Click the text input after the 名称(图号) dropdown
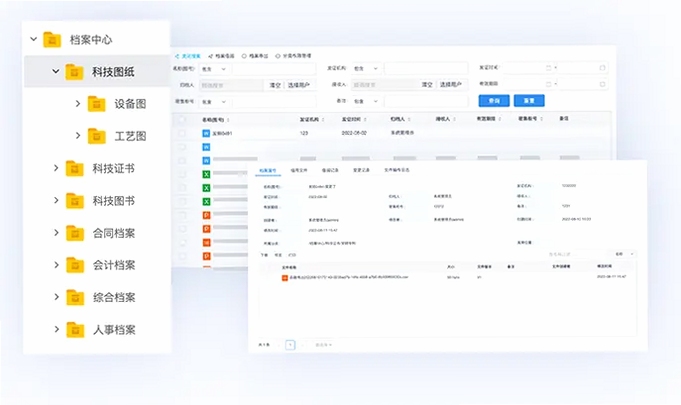This screenshot has width=681, height=405. [274, 69]
